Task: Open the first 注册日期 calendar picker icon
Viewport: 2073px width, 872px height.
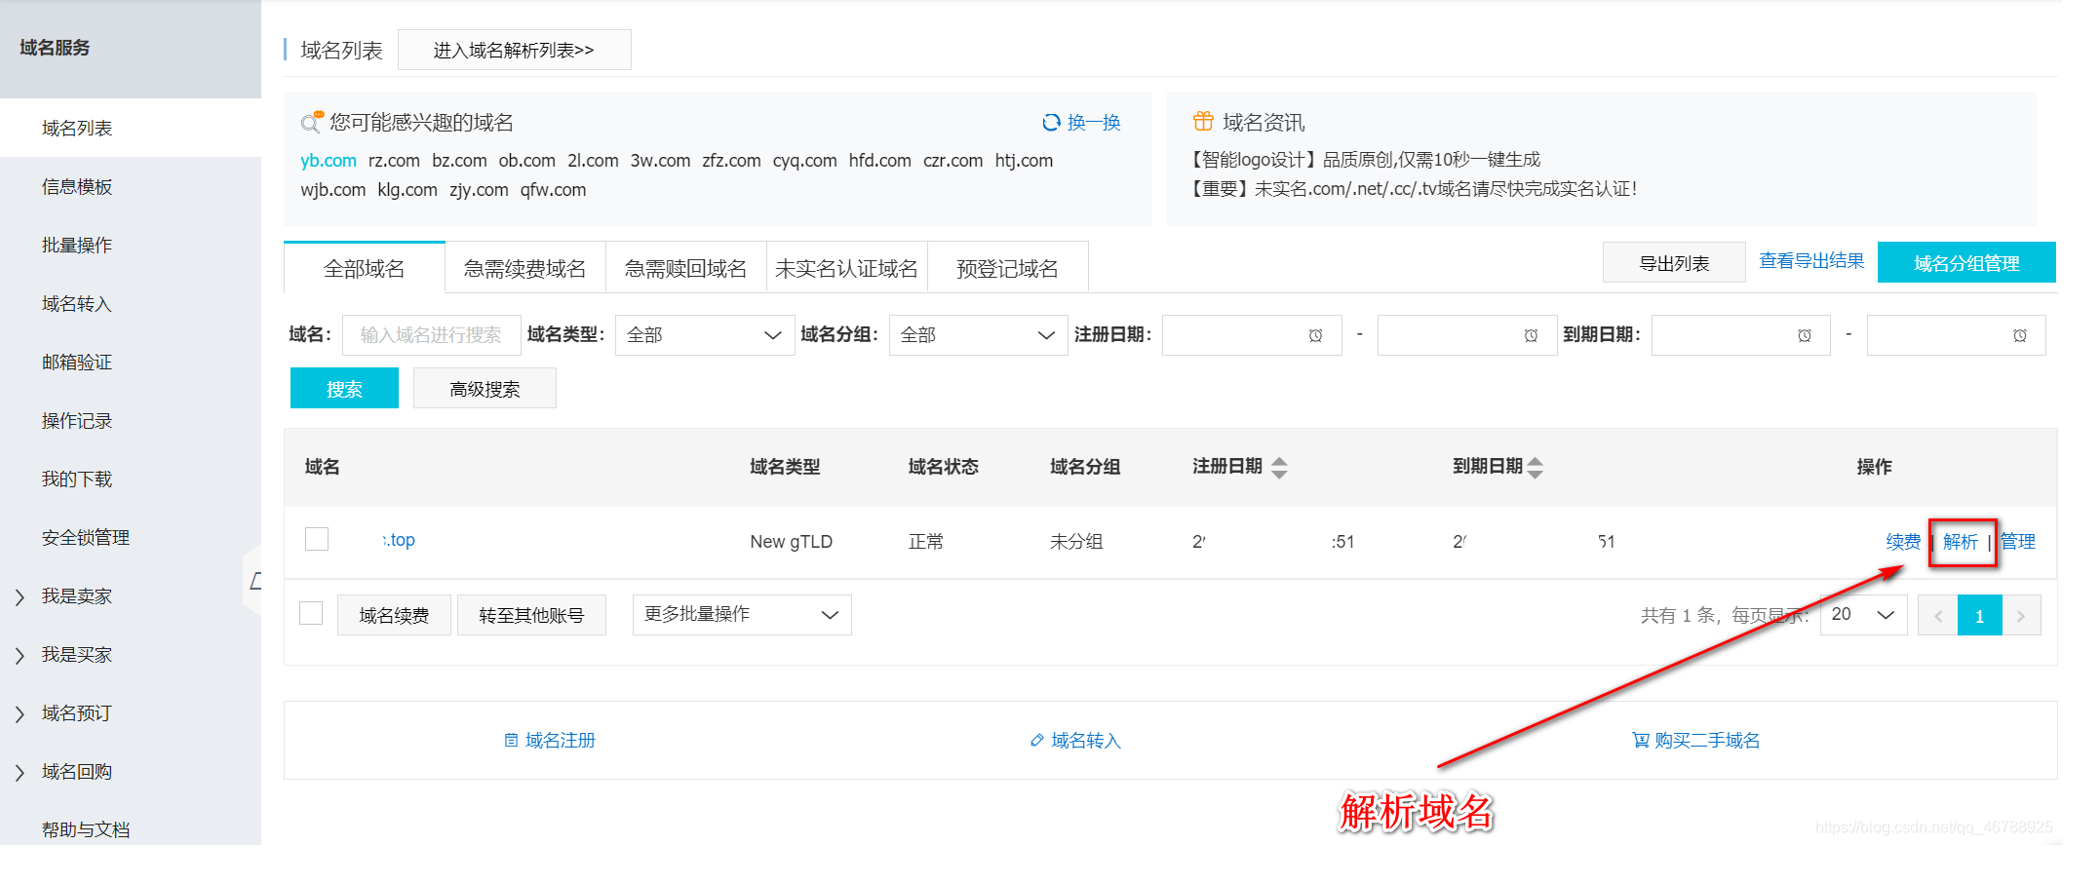Action: coord(1315,335)
